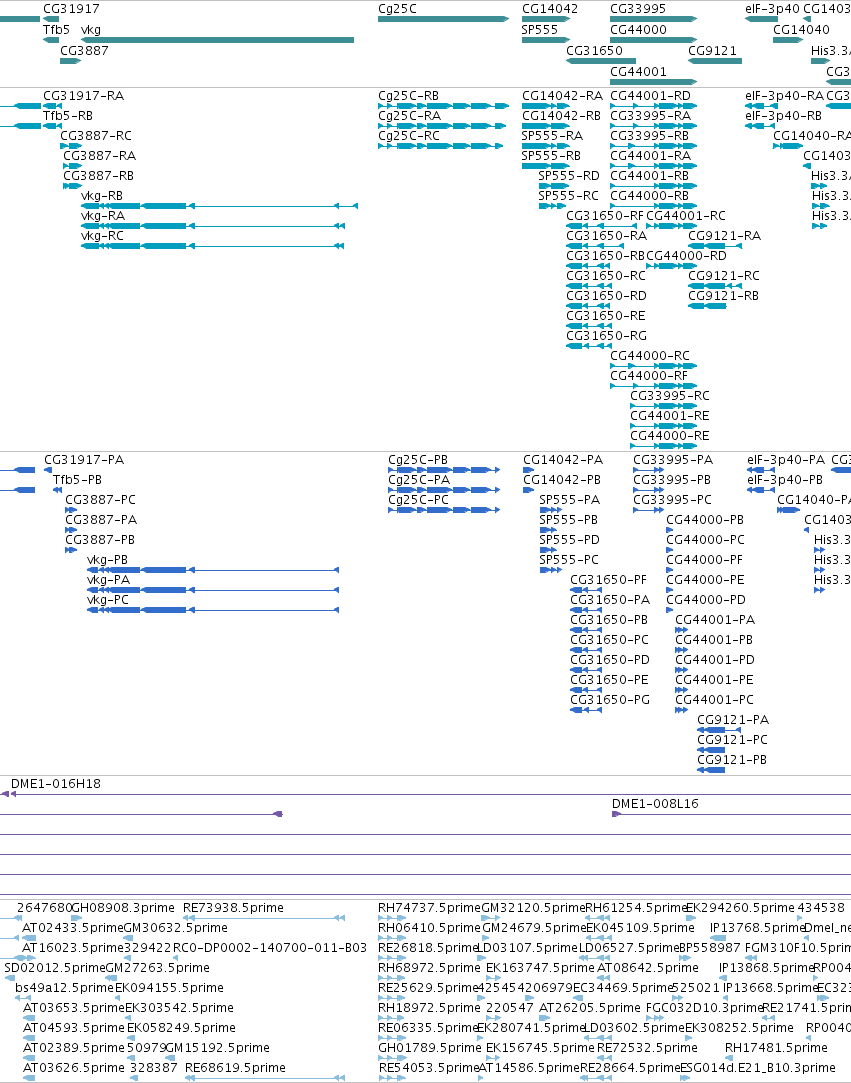This screenshot has width=851, height=1083.
Task: Open protein Tfb5-PB
Action: click(x=77, y=480)
